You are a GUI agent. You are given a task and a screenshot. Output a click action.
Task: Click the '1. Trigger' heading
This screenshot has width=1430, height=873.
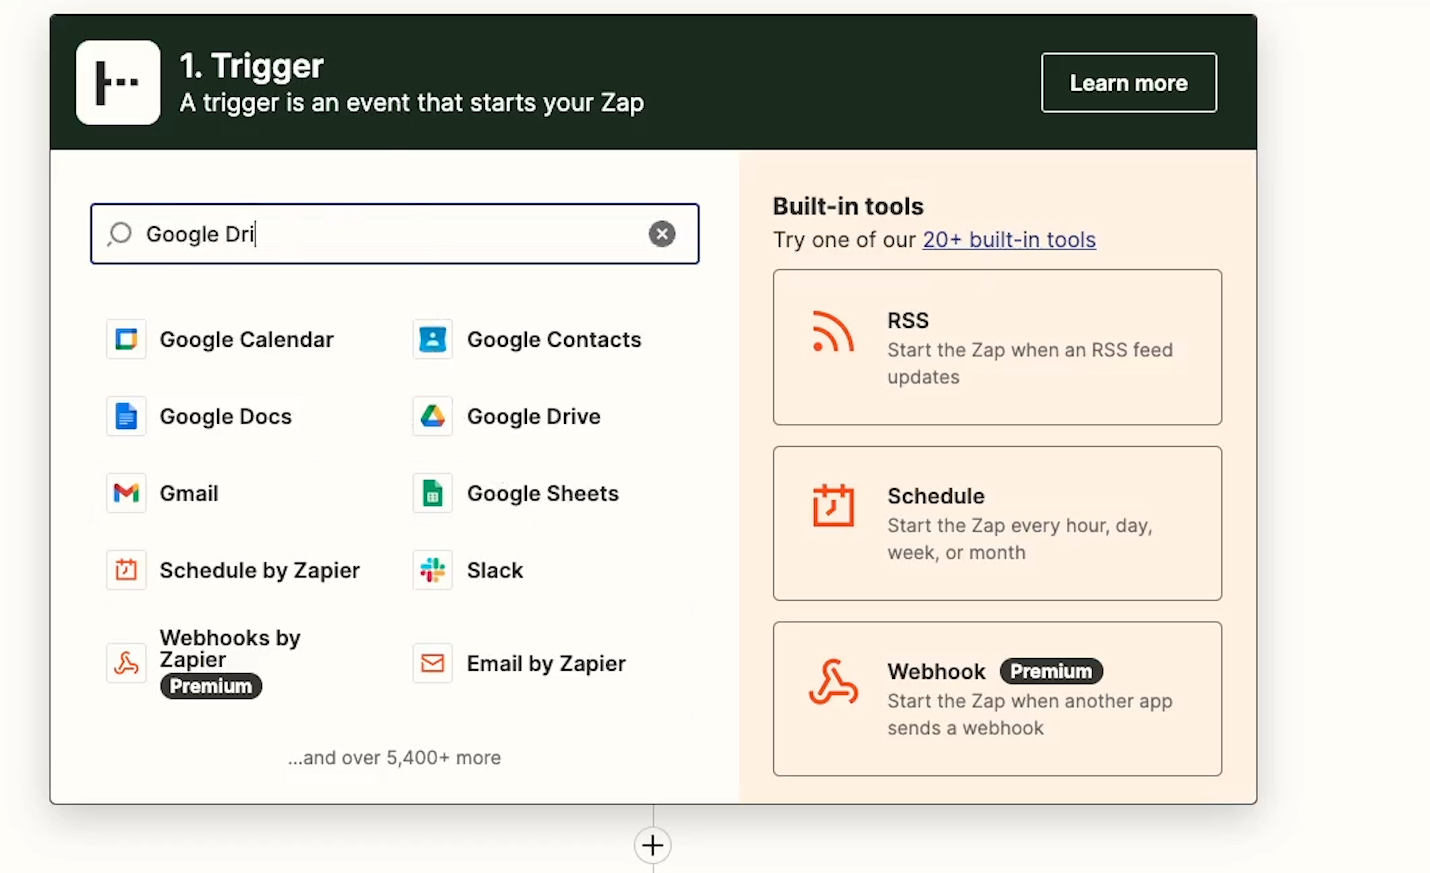[x=252, y=66]
